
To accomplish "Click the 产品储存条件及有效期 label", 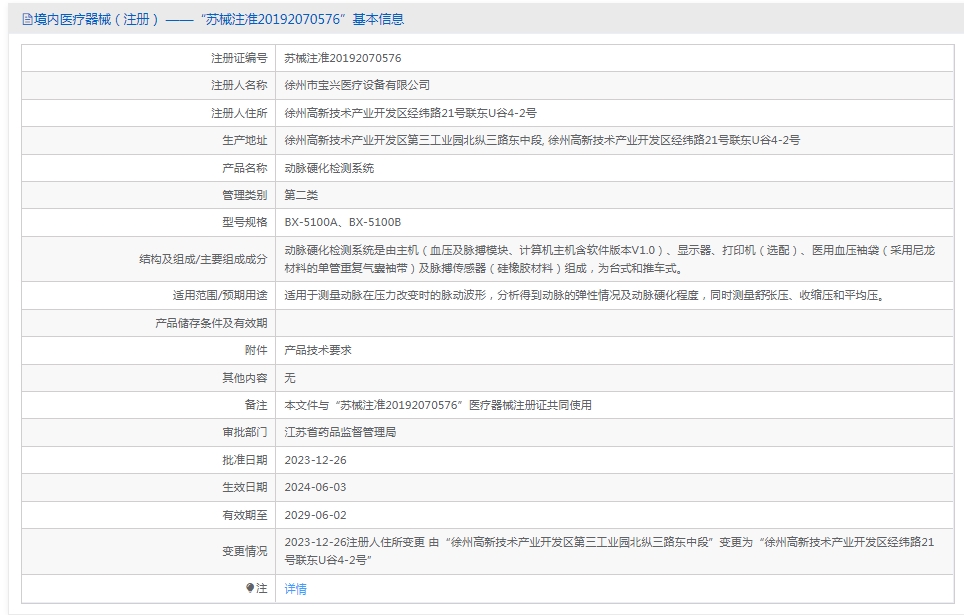I will point(211,323).
